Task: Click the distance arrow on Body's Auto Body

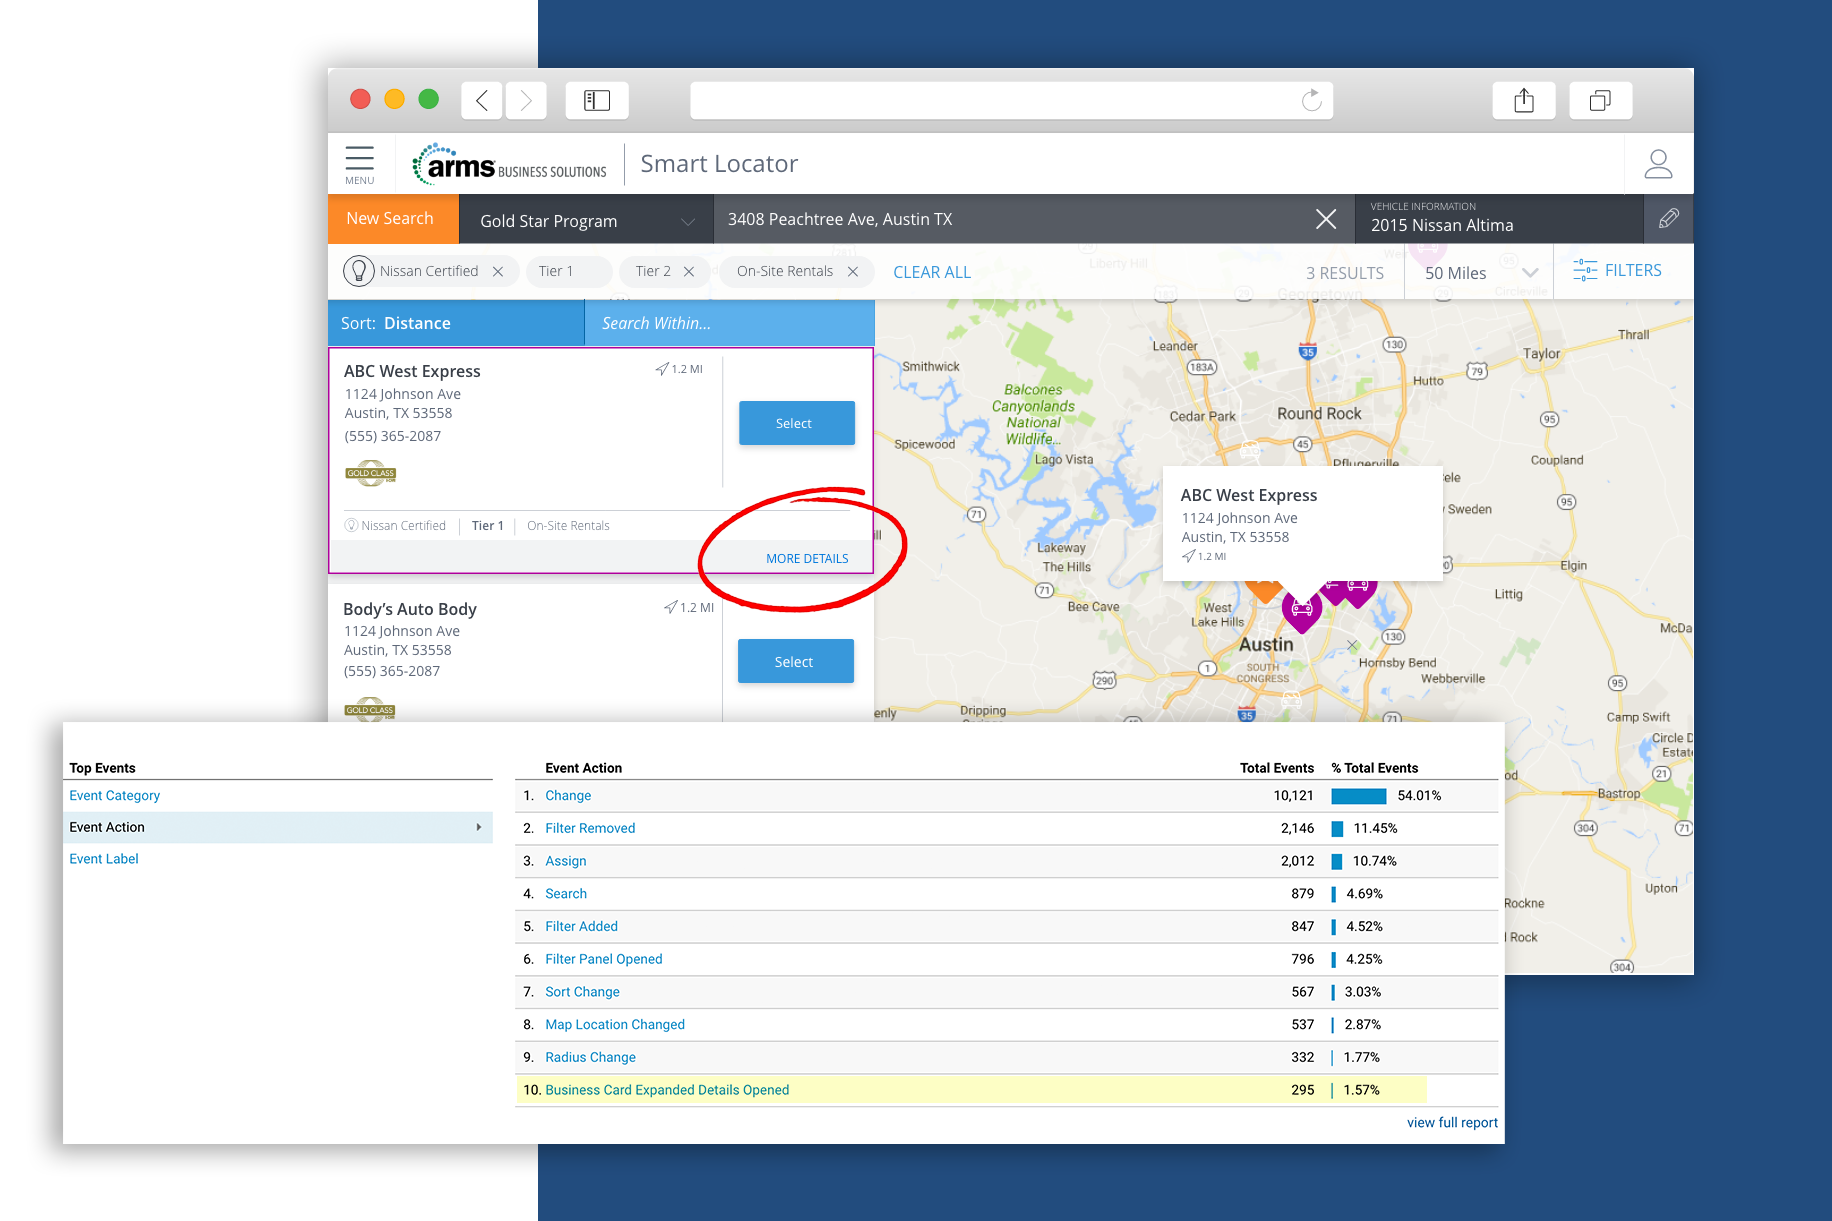Action: tap(670, 607)
